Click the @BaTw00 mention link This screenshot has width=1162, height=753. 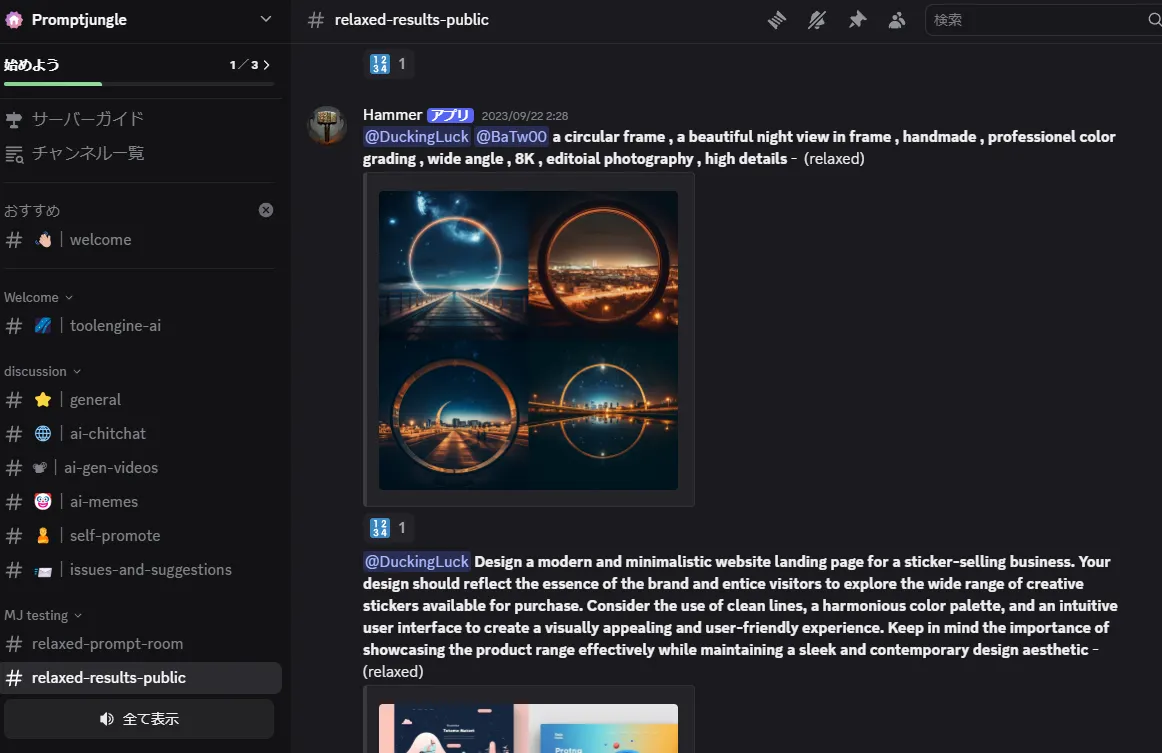coord(510,137)
